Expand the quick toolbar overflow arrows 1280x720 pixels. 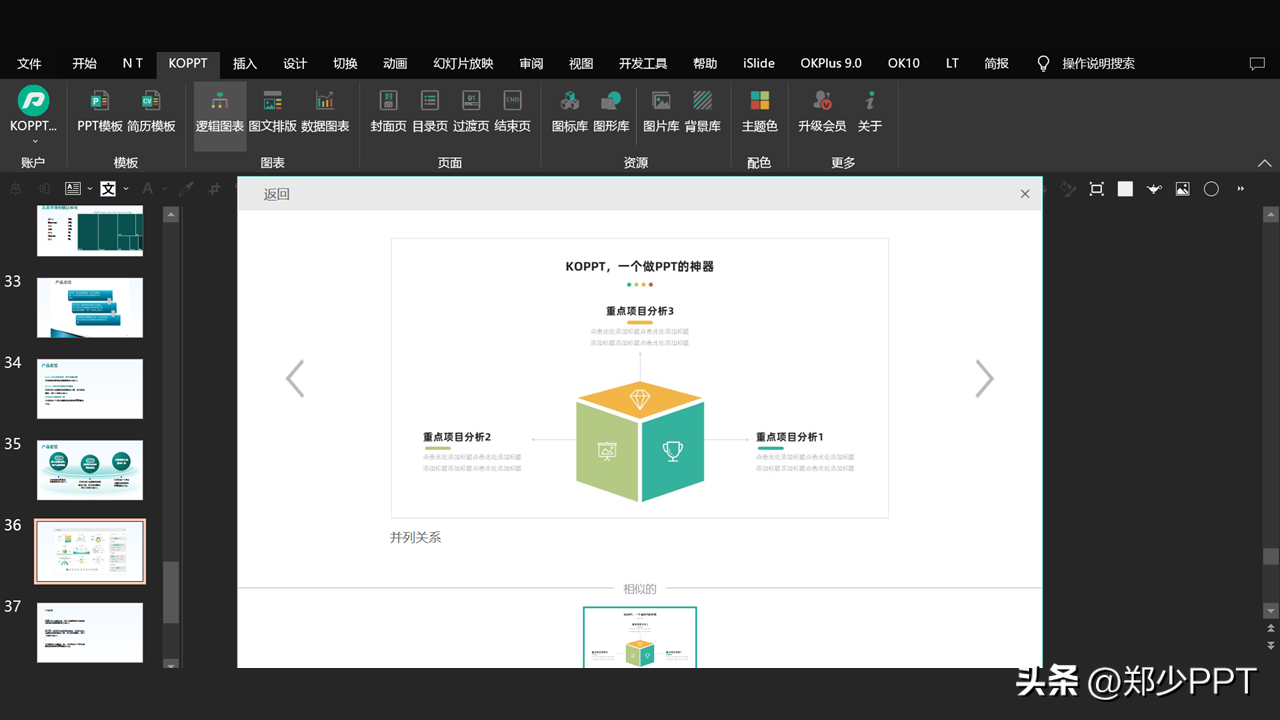click(x=1241, y=189)
